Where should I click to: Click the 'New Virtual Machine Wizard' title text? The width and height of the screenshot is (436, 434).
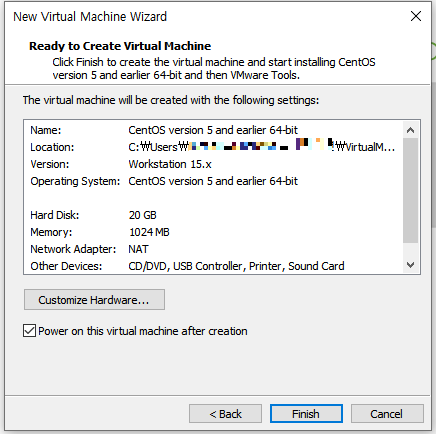[90, 16]
